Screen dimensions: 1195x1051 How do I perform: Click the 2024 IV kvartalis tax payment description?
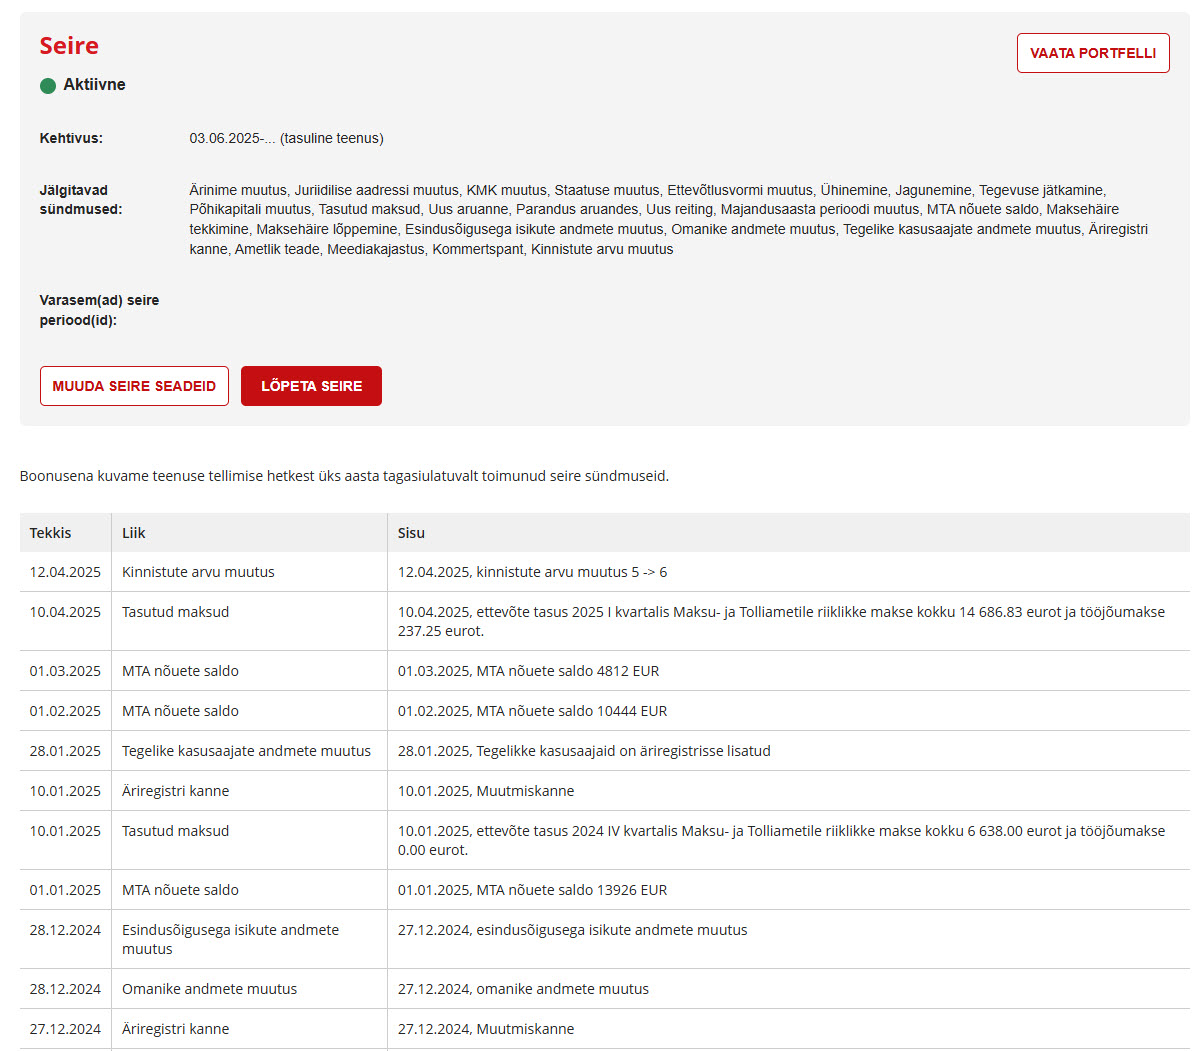[780, 840]
